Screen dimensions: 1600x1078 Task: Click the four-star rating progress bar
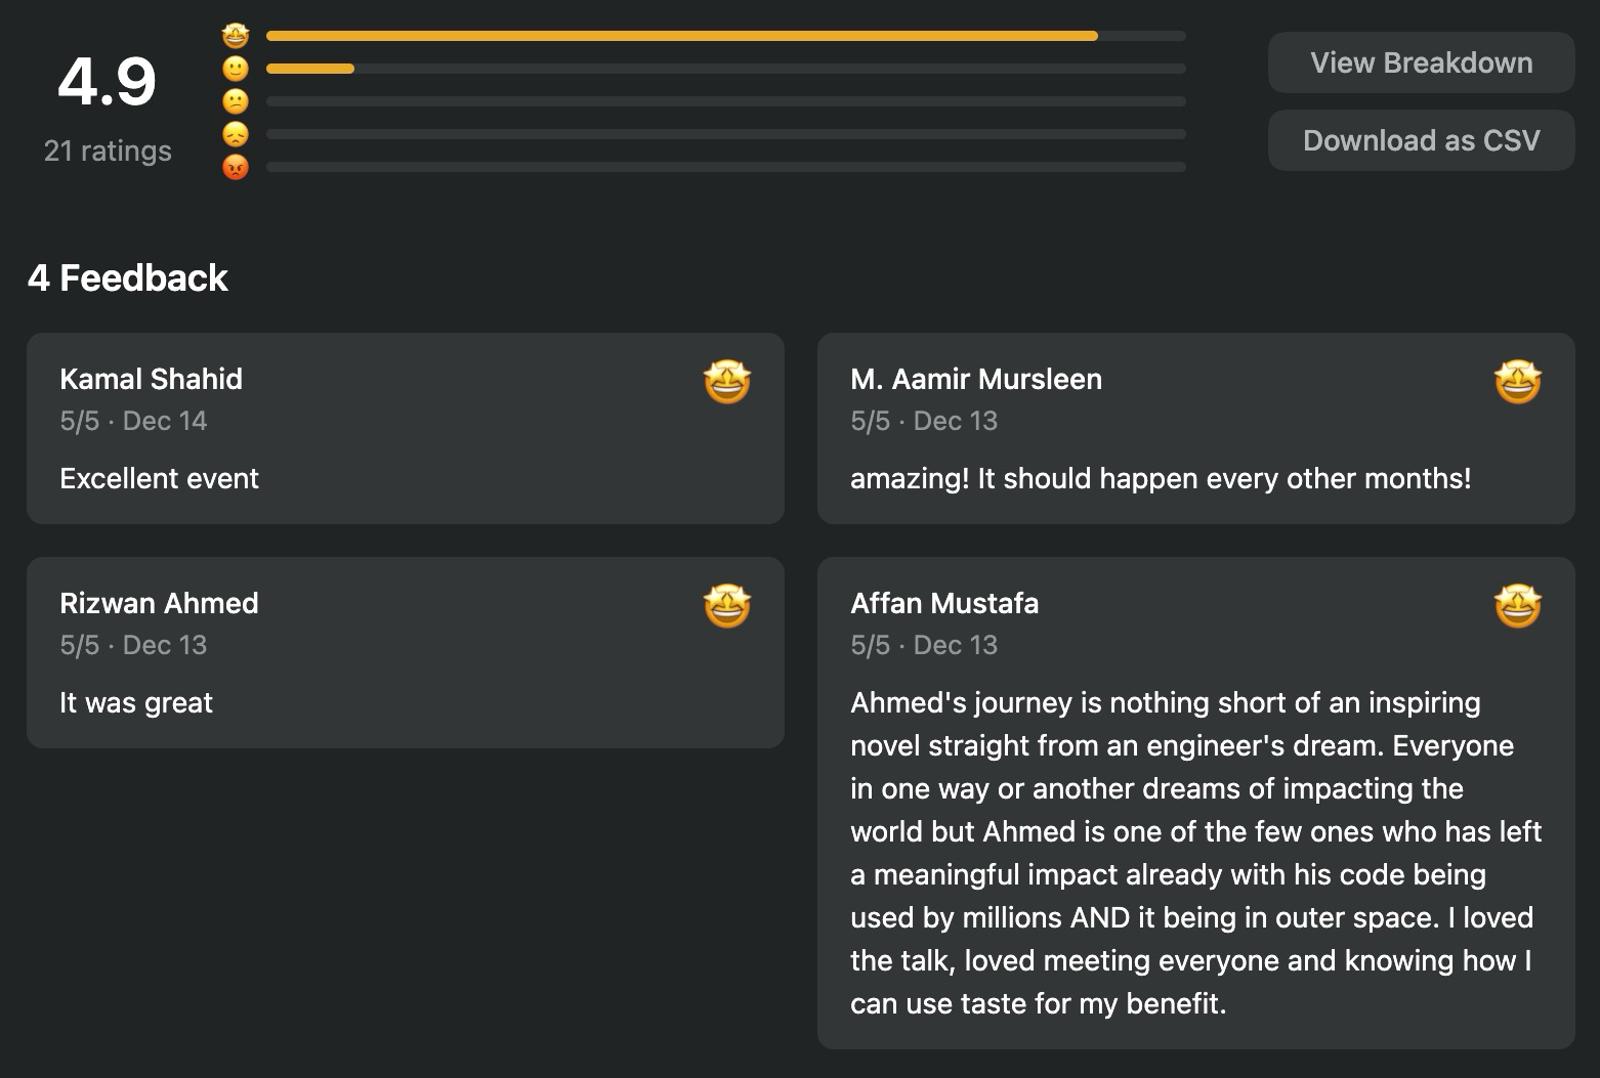point(725,69)
